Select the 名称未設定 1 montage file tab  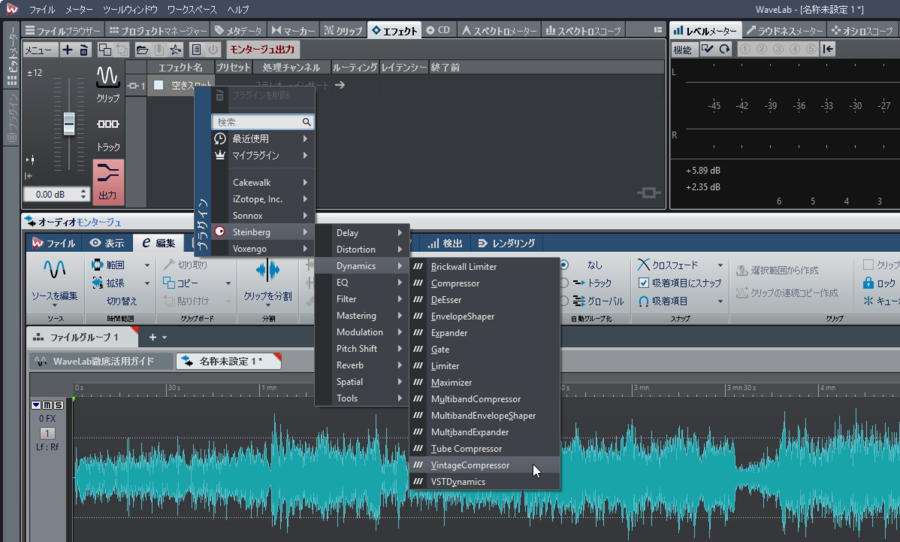click(x=229, y=361)
